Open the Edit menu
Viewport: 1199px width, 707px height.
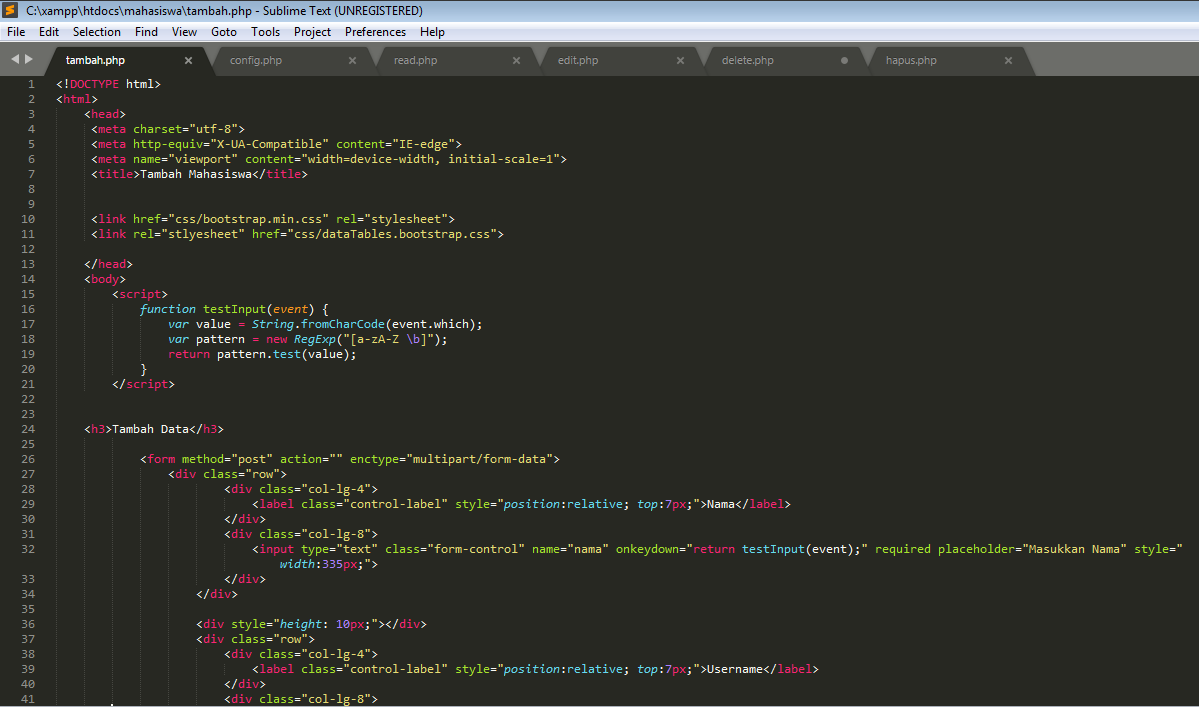pos(49,32)
